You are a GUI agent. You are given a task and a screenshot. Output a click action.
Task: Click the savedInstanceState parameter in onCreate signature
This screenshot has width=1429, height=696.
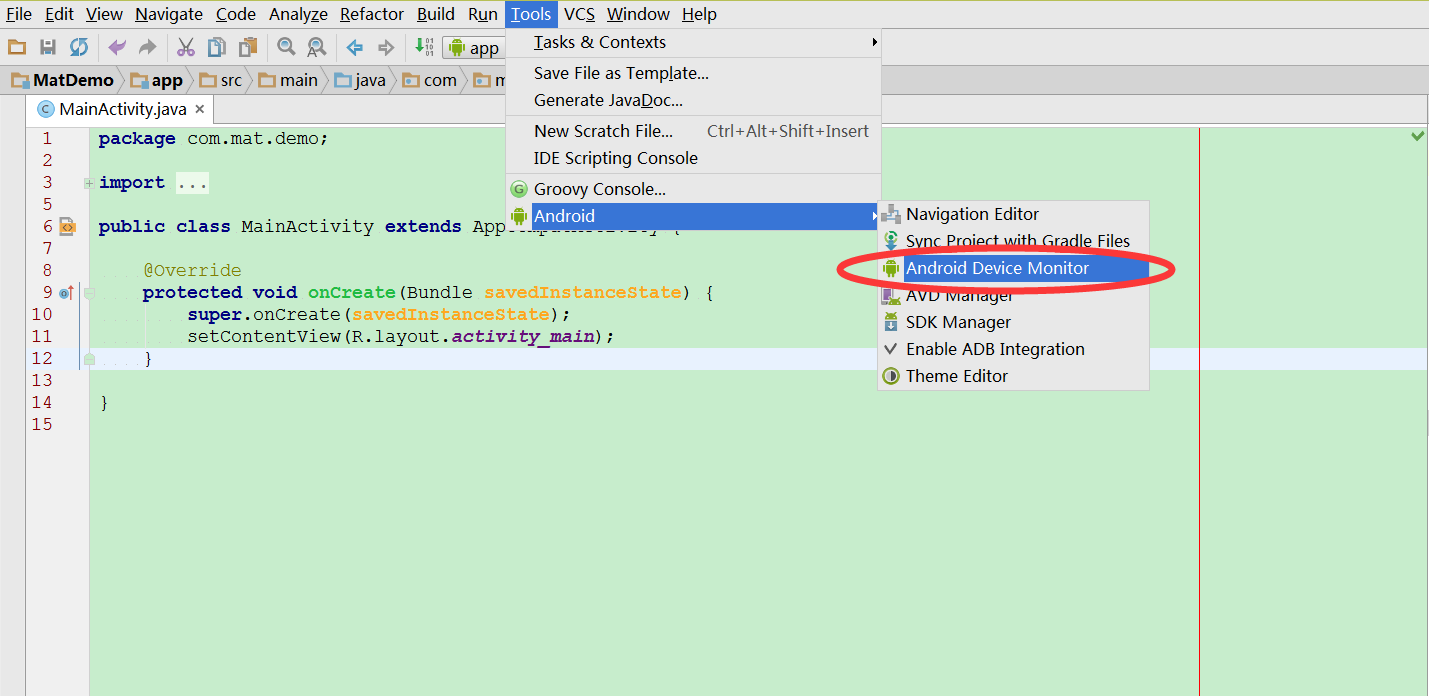pos(584,293)
